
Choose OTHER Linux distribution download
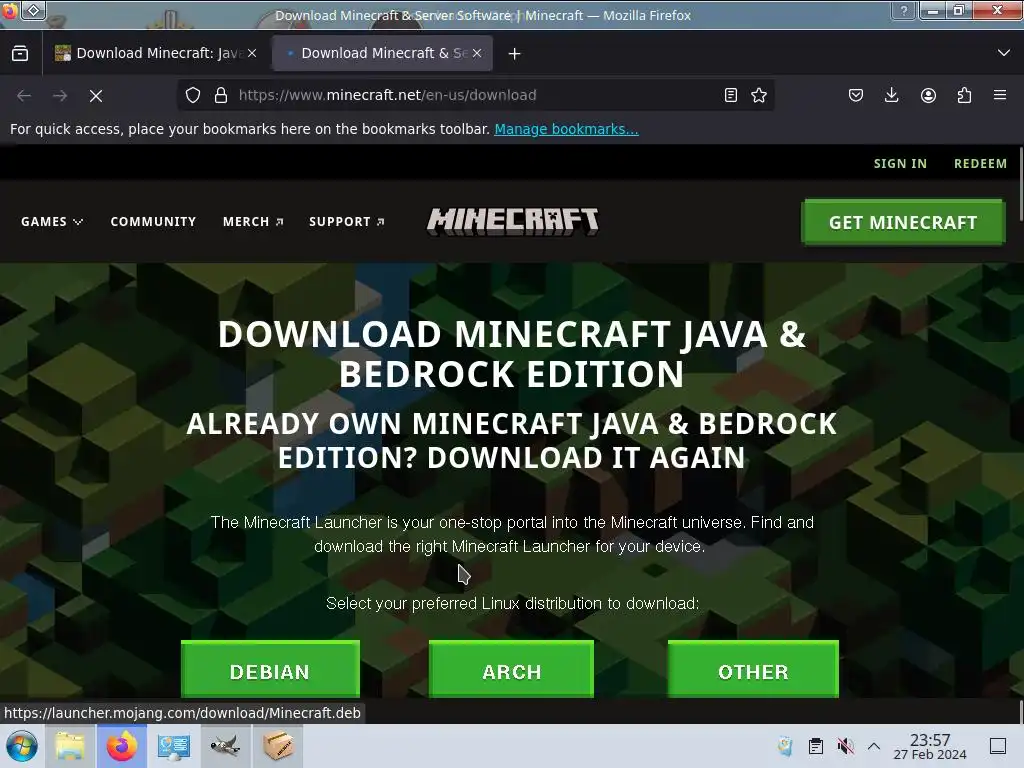coord(753,669)
